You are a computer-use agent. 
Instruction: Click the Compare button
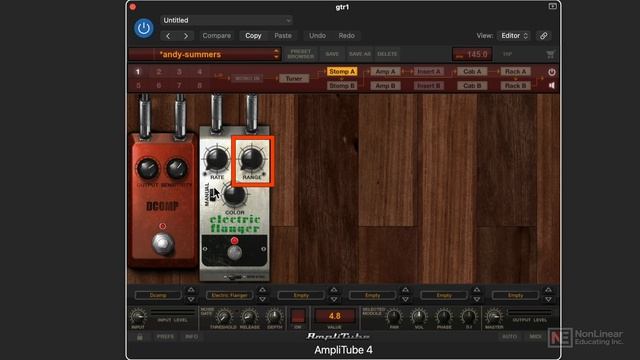coord(217,36)
